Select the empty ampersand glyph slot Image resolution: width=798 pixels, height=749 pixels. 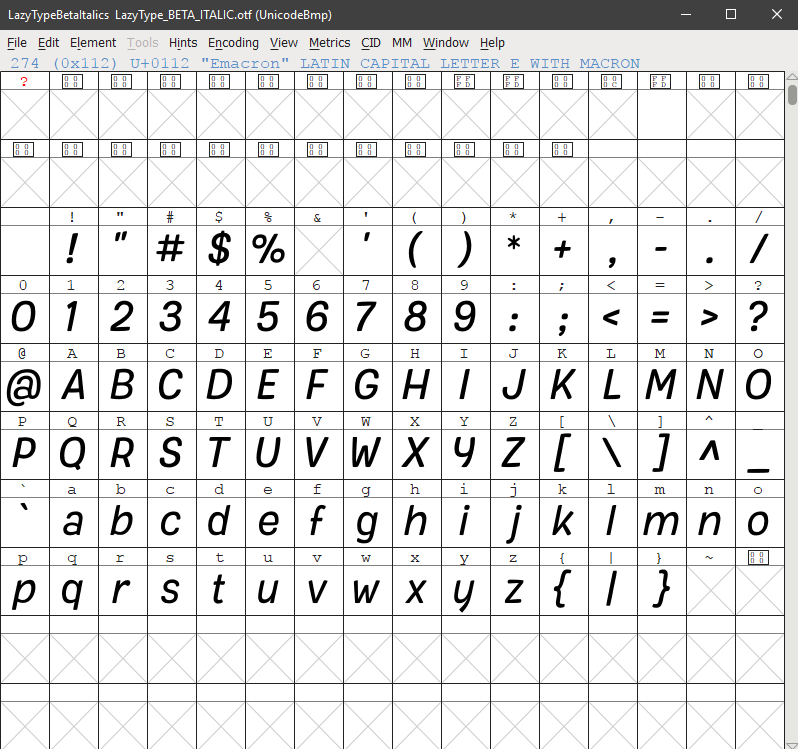pyautogui.click(x=317, y=250)
